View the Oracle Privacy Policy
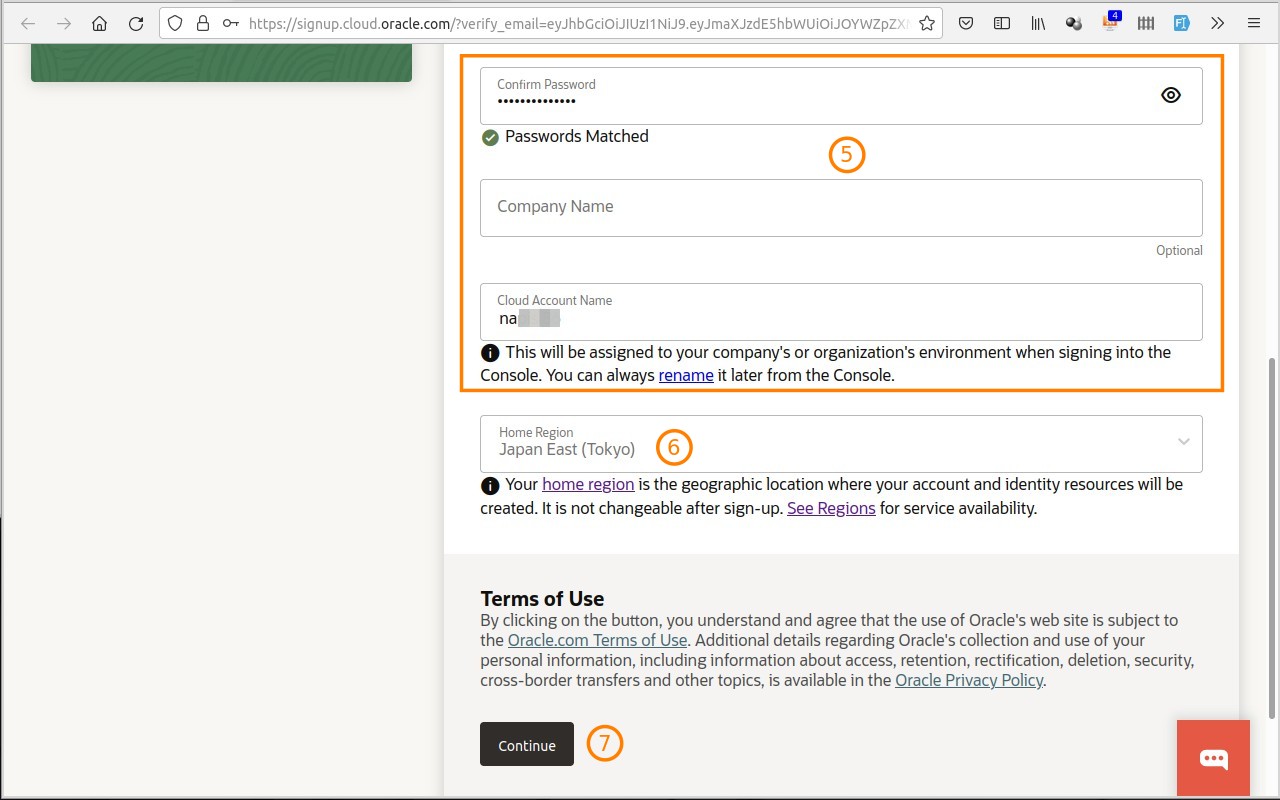 pyautogui.click(x=969, y=680)
